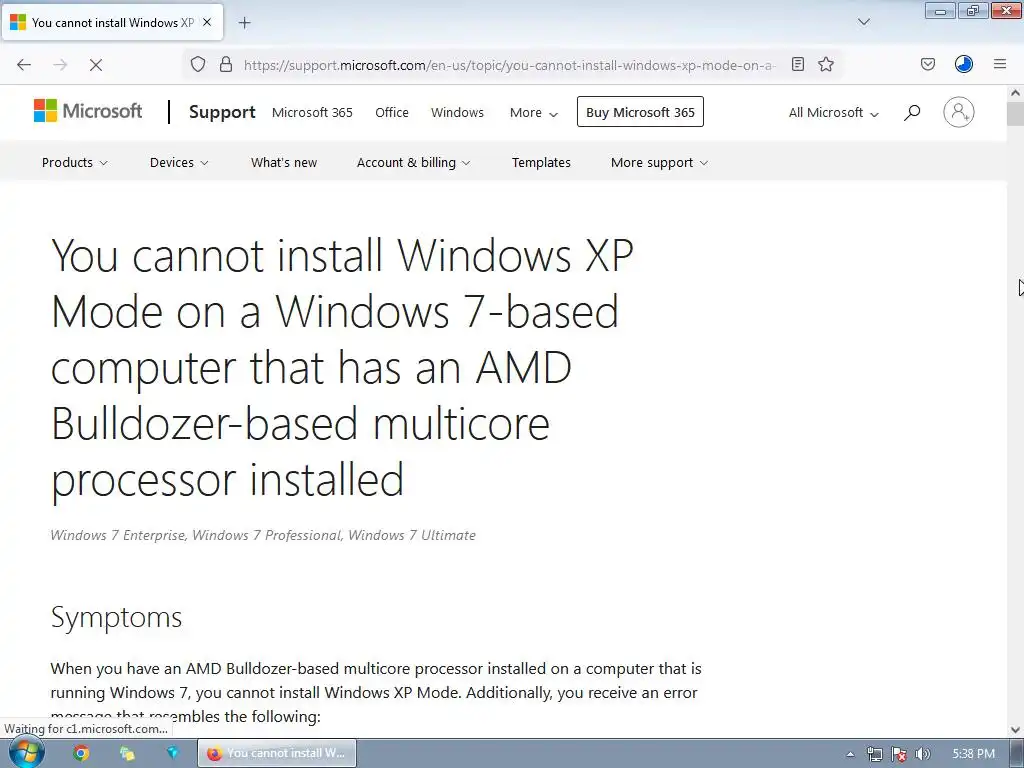This screenshot has width=1024, height=768.
Task: Expand Account & billing menu
Action: [x=413, y=163]
